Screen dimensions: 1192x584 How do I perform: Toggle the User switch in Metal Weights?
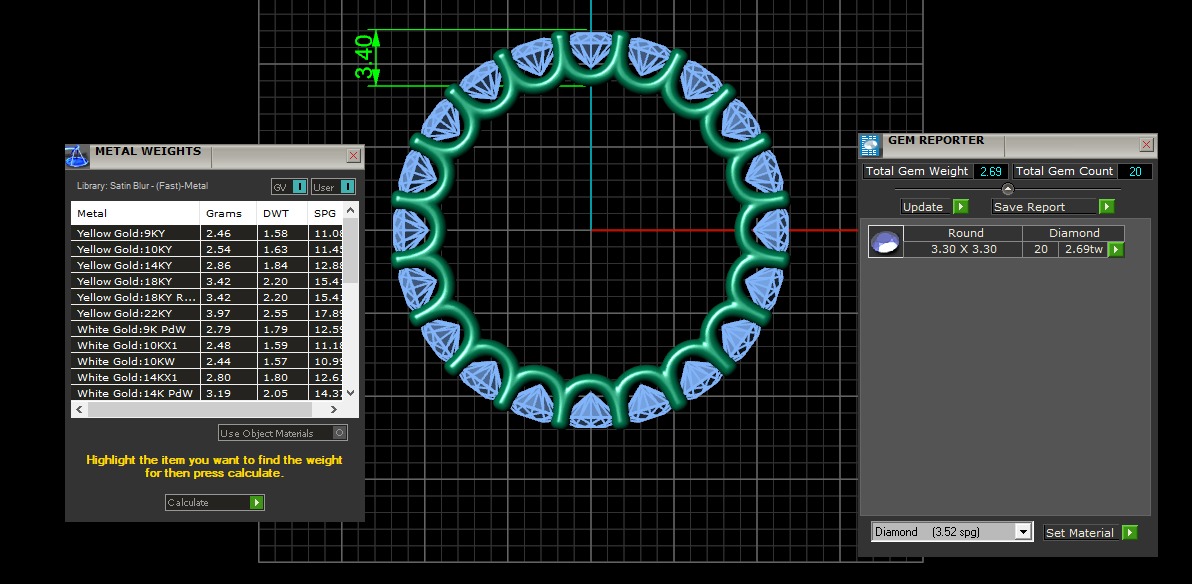pyautogui.click(x=333, y=187)
